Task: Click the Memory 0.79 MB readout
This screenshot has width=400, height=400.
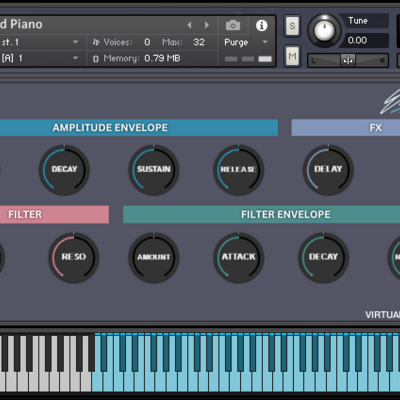Action: click(162, 58)
